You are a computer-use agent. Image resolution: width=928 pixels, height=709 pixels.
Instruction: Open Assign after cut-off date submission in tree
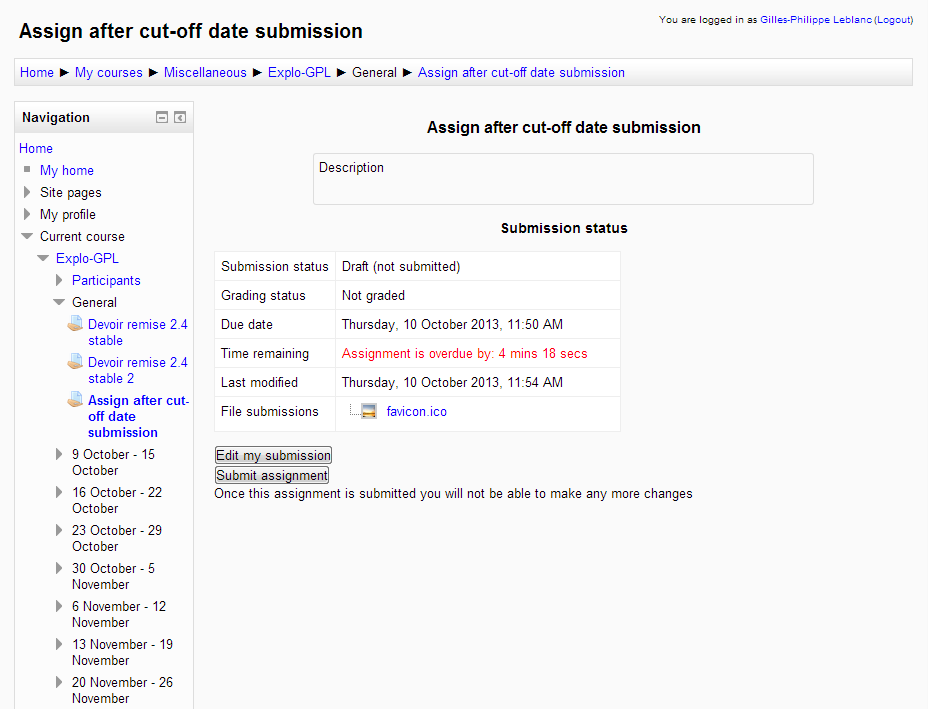[138, 416]
